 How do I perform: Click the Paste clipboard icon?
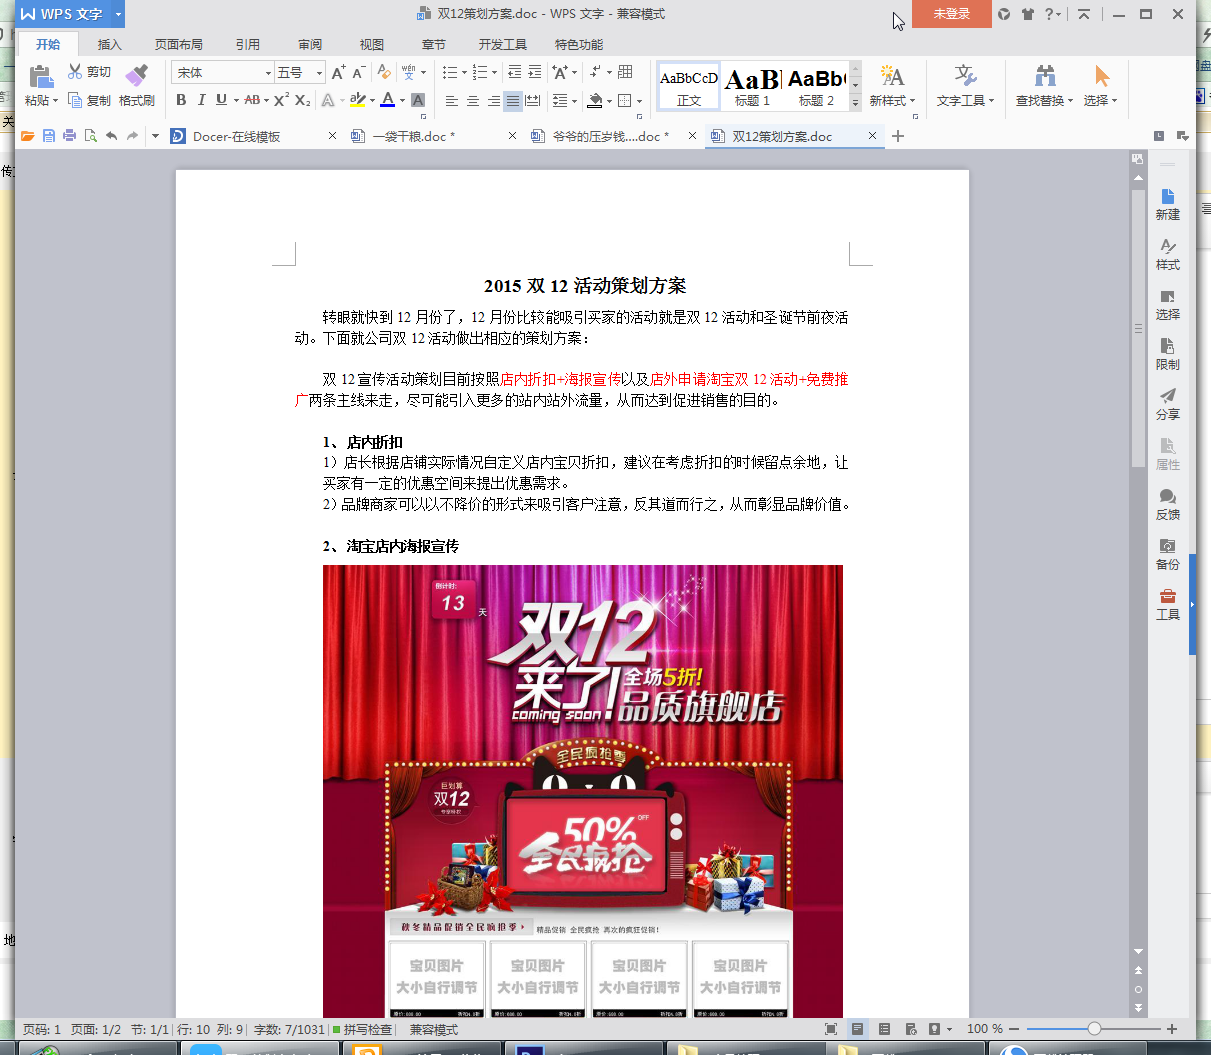click(x=41, y=76)
